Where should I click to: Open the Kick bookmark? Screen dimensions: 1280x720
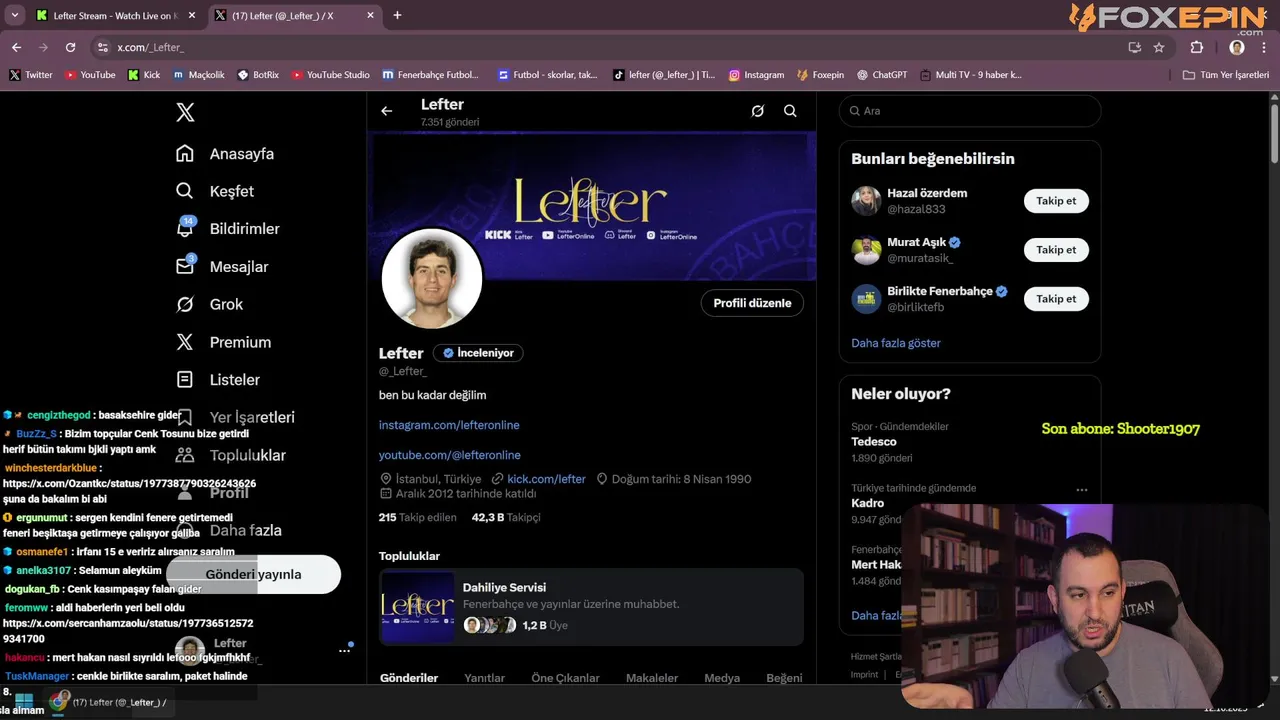tap(144, 75)
